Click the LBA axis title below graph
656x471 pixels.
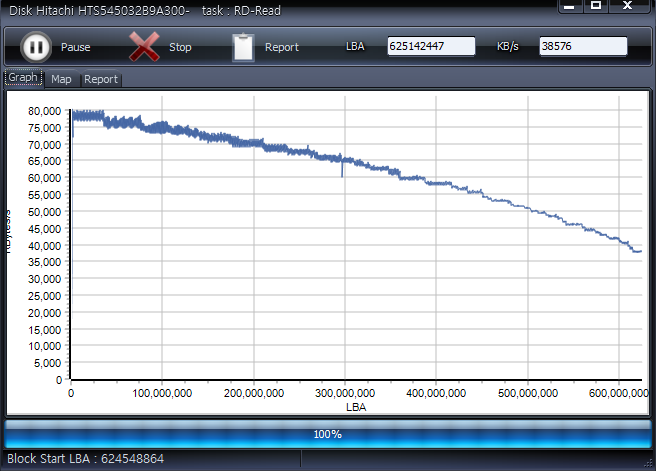pyautogui.click(x=356, y=407)
